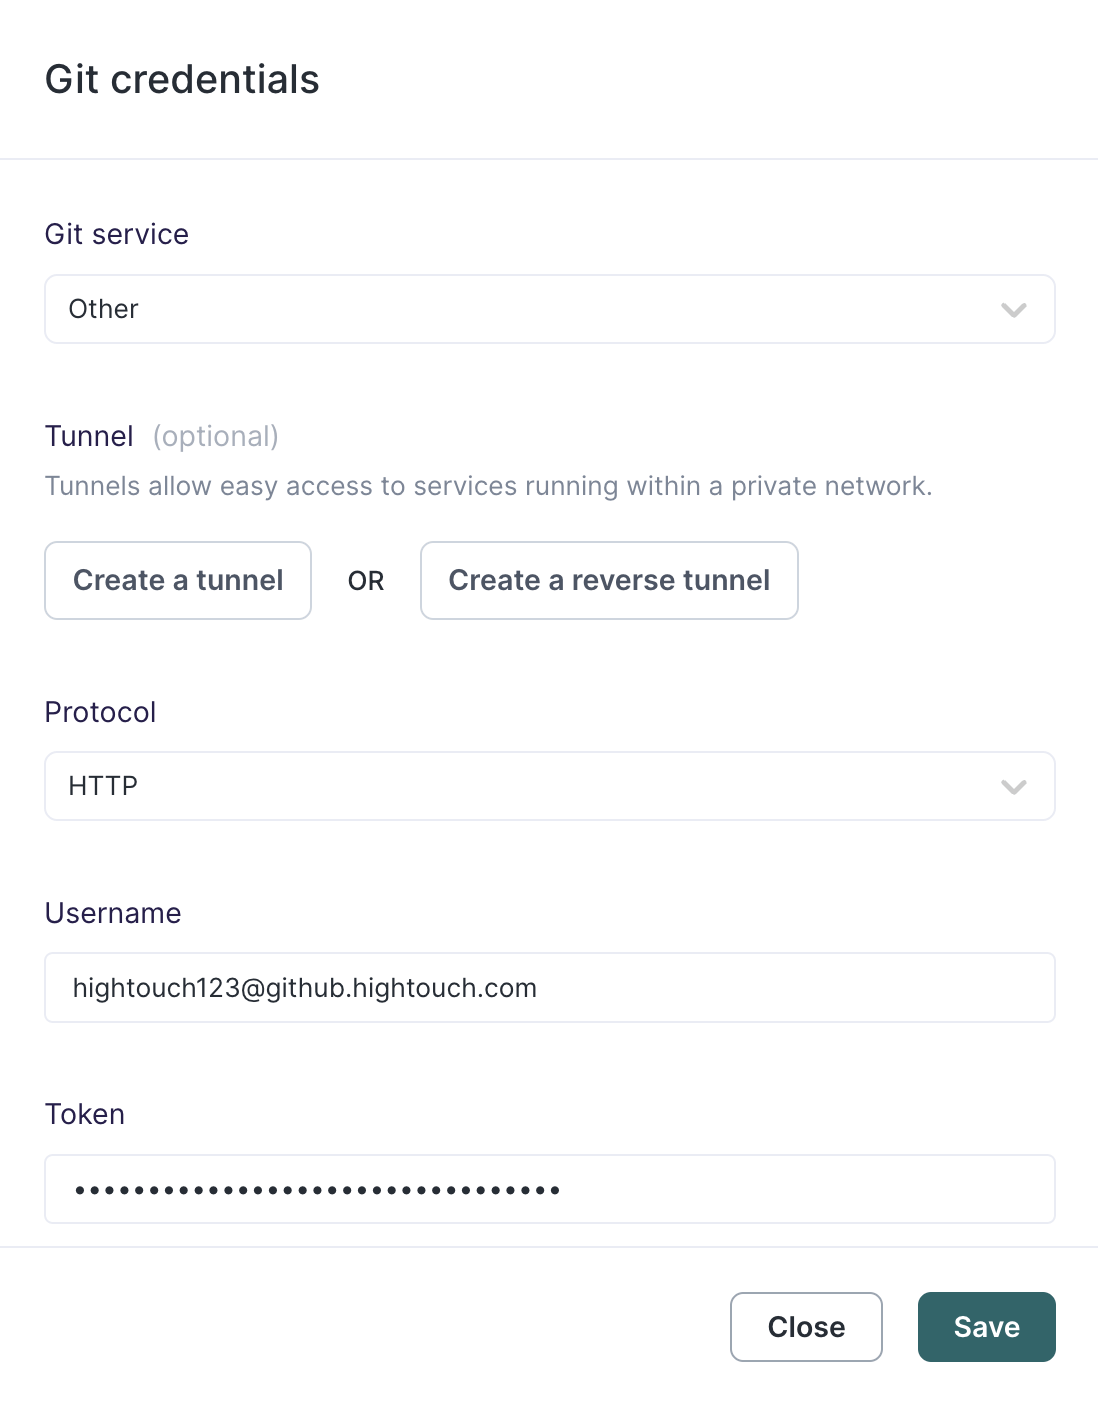This screenshot has width=1098, height=1404.
Task: Click the Protocol field label
Action: point(100,712)
